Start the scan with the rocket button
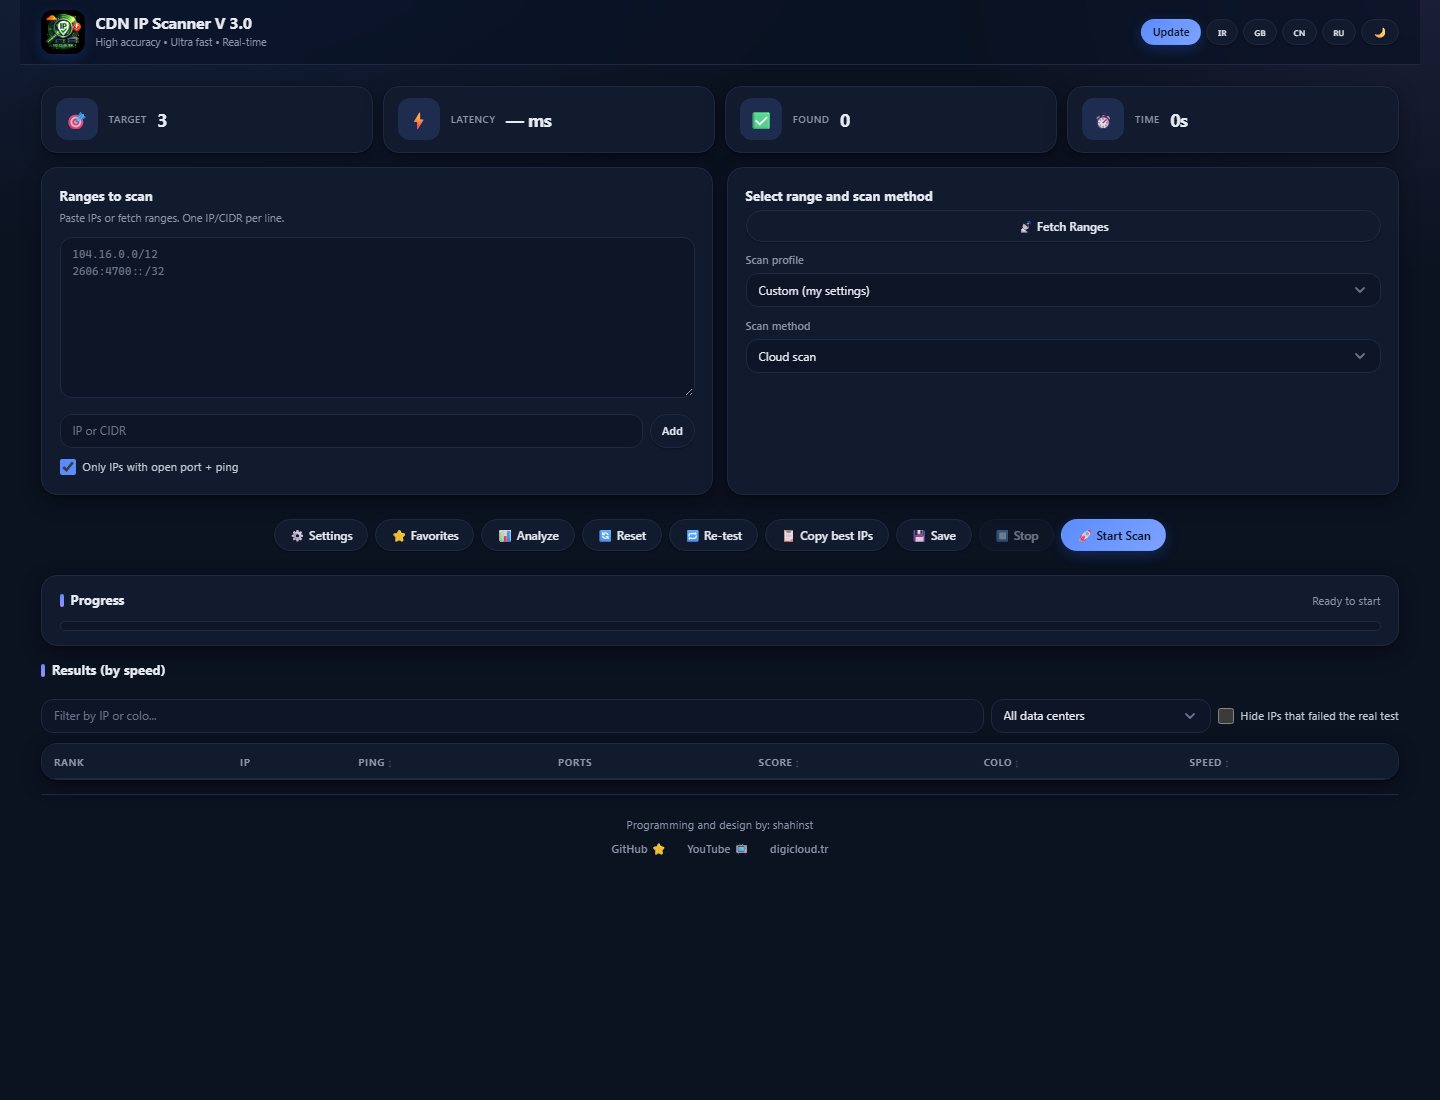The image size is (1440, 1100). click(x=1113, y=535)
